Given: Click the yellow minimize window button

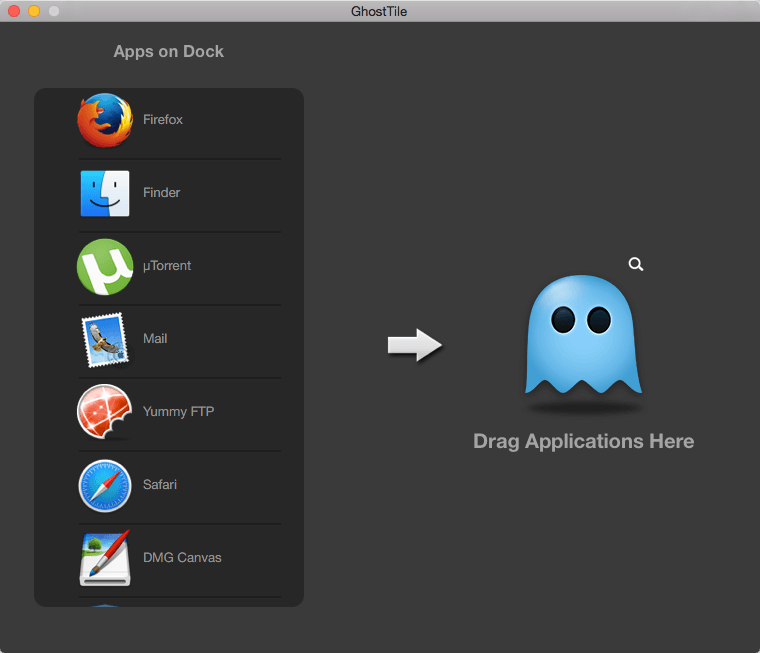Looking at the screenshot, I should 34,11.
